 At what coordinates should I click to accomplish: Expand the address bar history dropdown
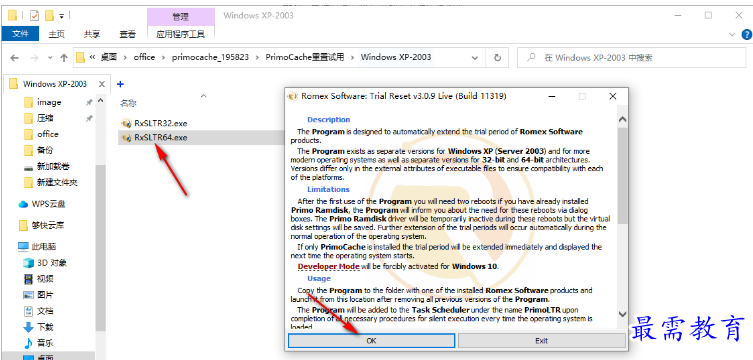pos(474,58)
